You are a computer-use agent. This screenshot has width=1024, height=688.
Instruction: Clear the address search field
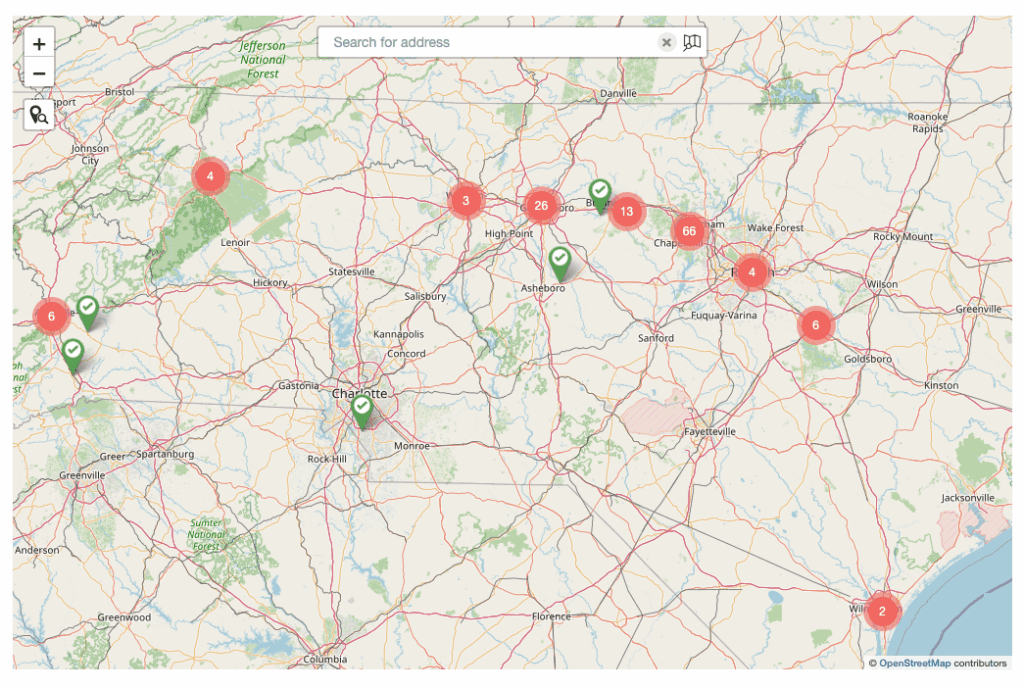click(666, 42)
